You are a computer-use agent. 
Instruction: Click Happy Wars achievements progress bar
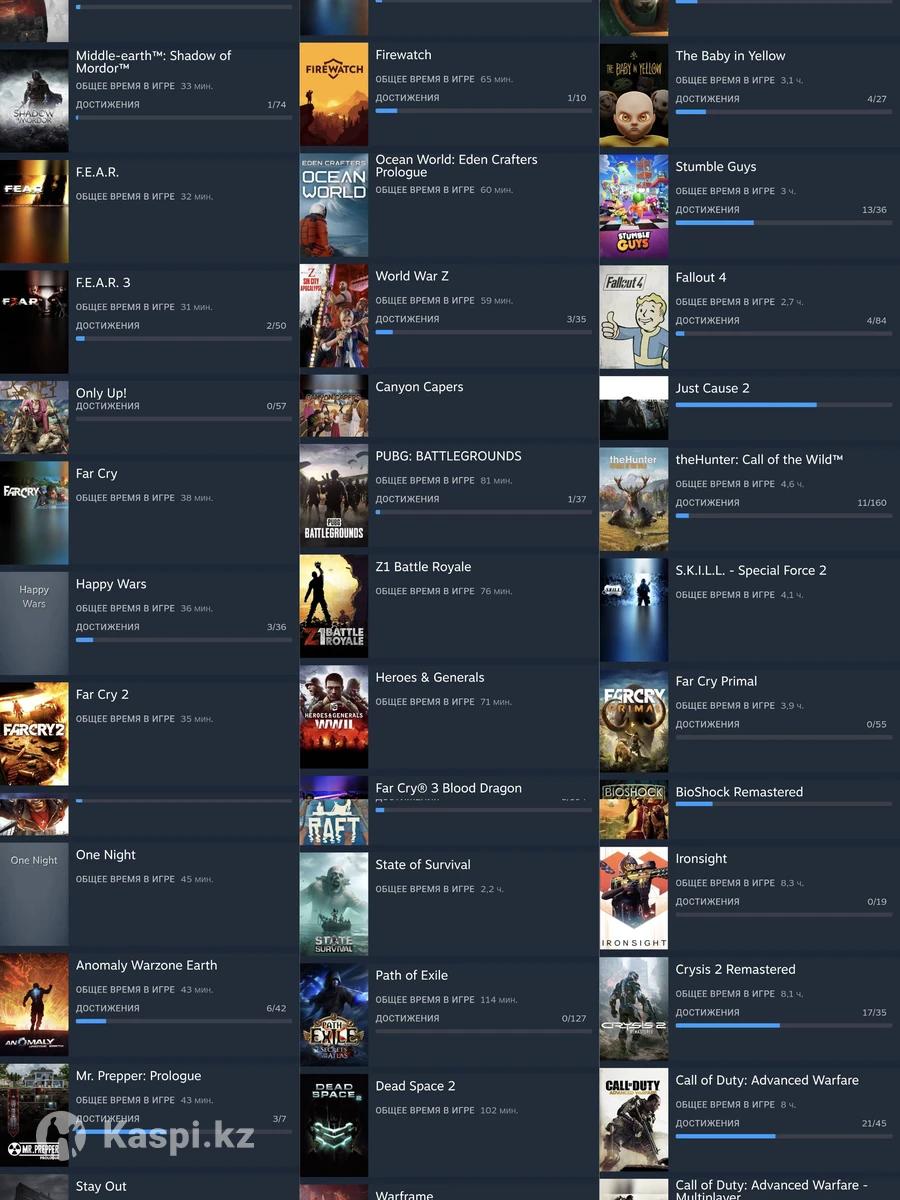(184, 640)
